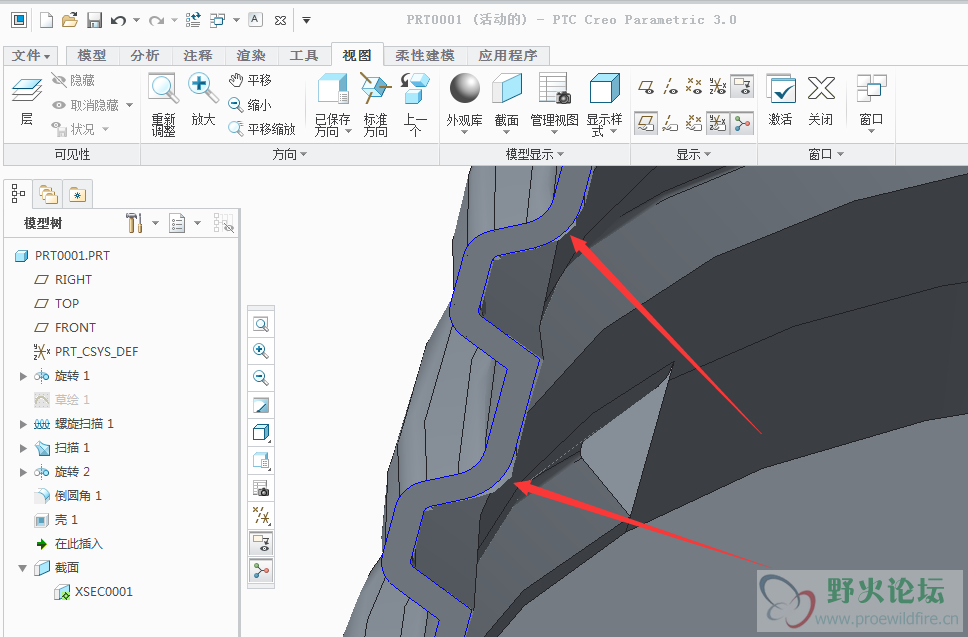This screenshot has width=968, height=637.
Task: Open a file using the folder icon
Action: tap(70, 20)
